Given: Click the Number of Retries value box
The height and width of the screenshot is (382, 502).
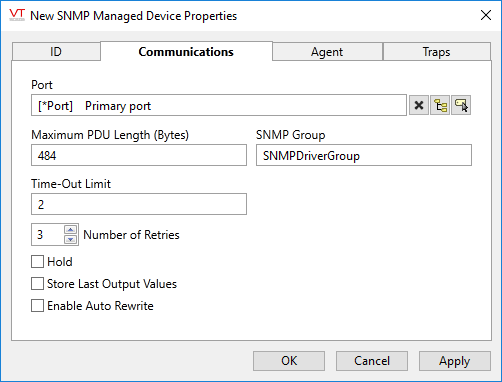Looking at the screenshot, I should 47,235.
